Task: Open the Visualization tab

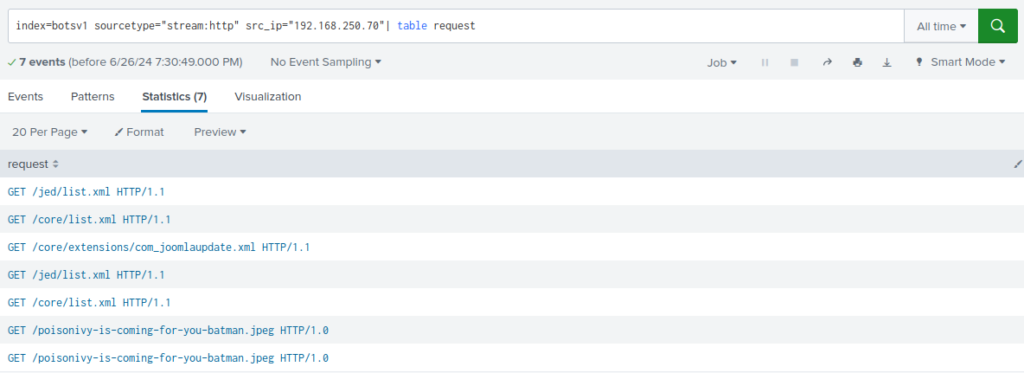Action: [x=268, y=97]
